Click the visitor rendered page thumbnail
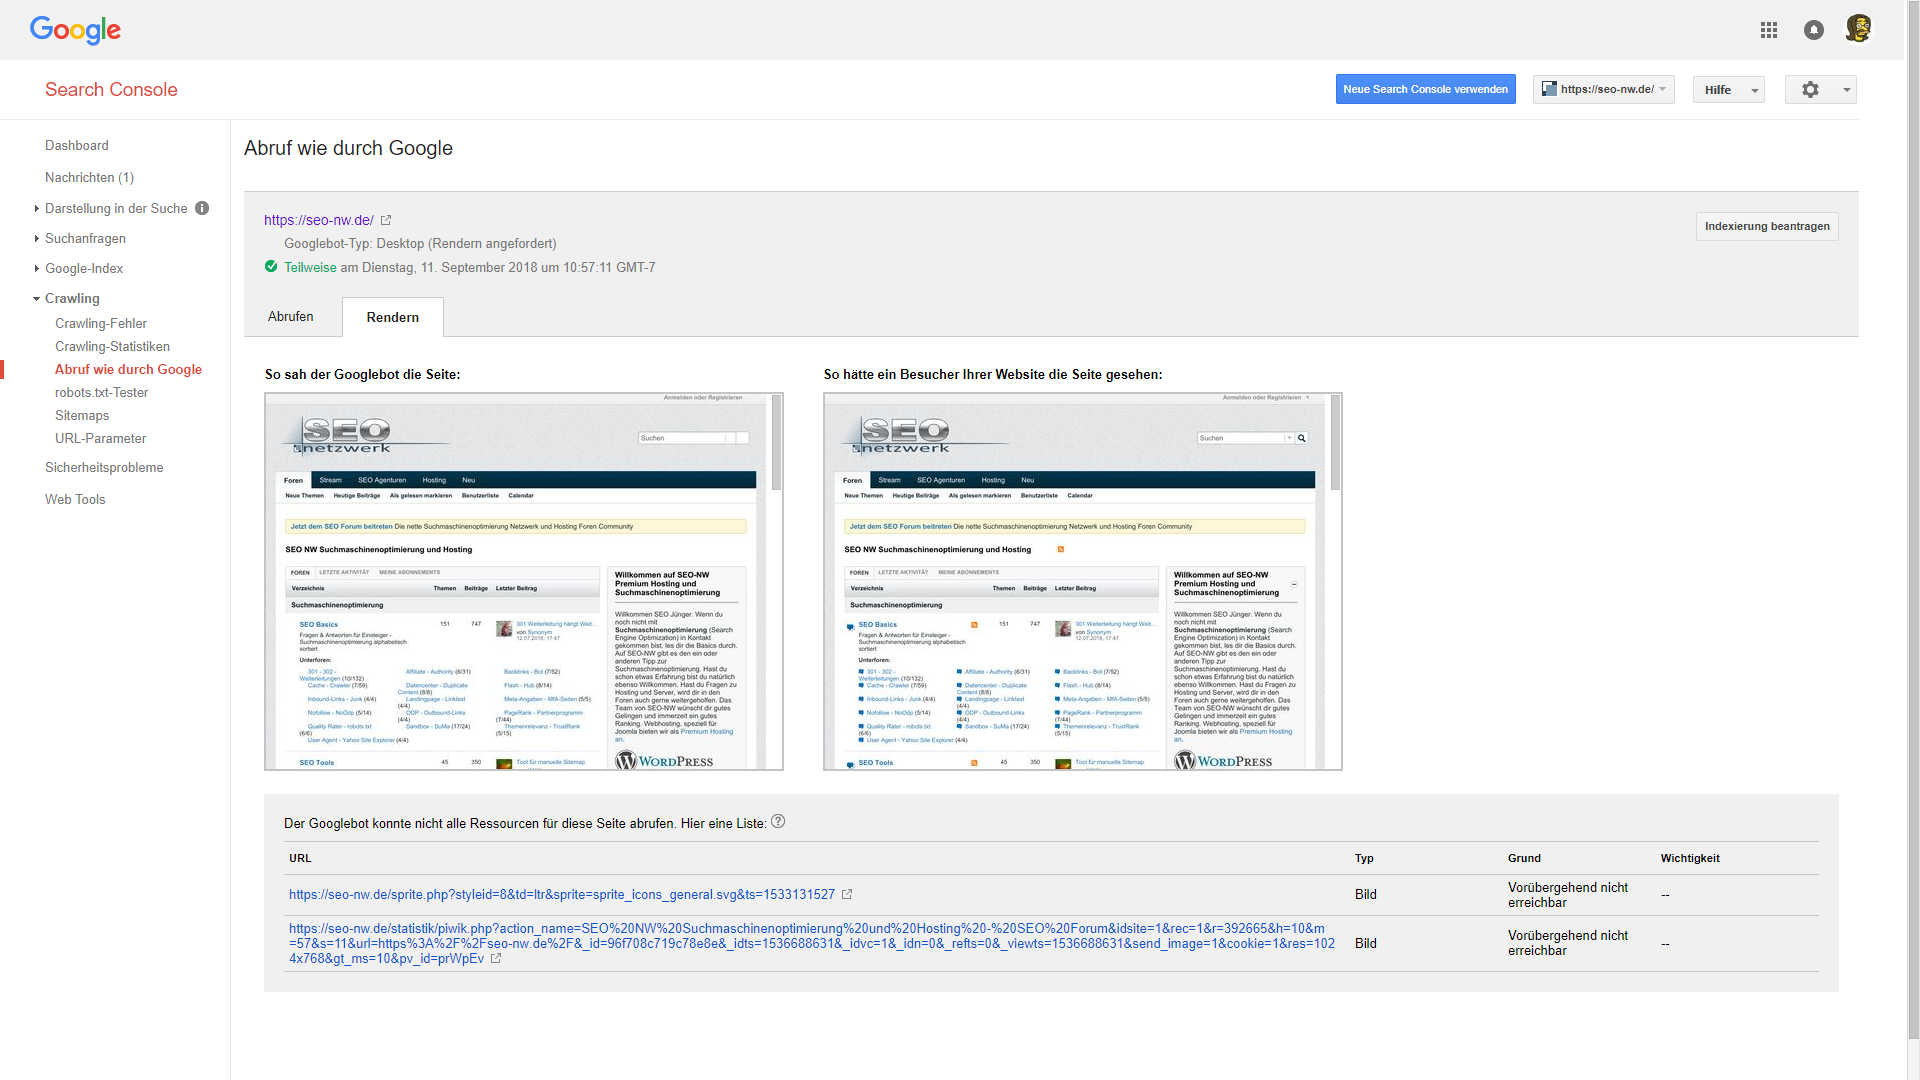This screenshot has height=1080, width=1920. (1076, 581)
